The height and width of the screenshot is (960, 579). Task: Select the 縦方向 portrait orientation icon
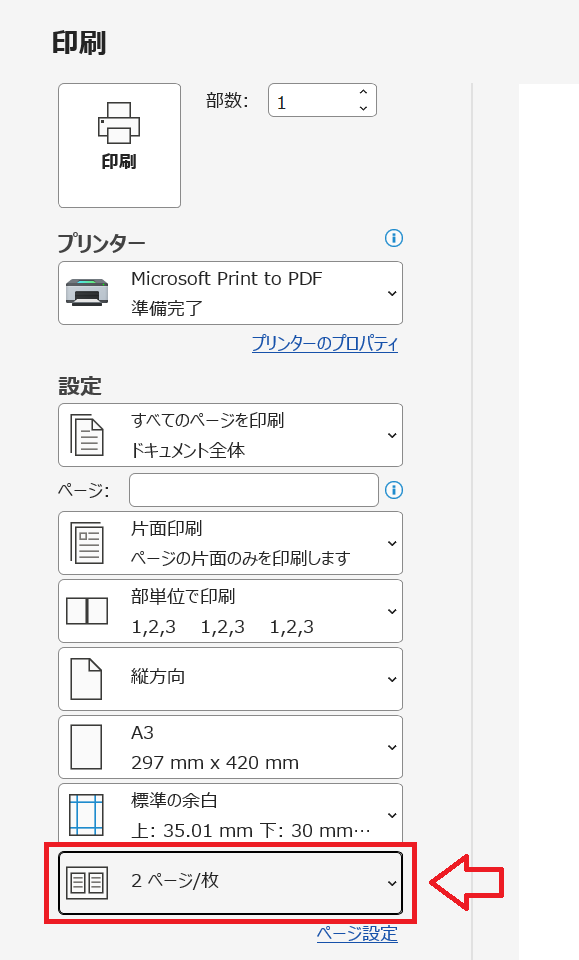(85, 678)
